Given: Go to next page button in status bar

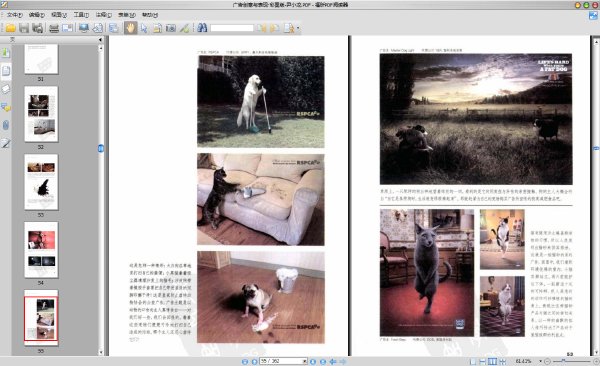Looking at the screenshot, I should (313, 361).
